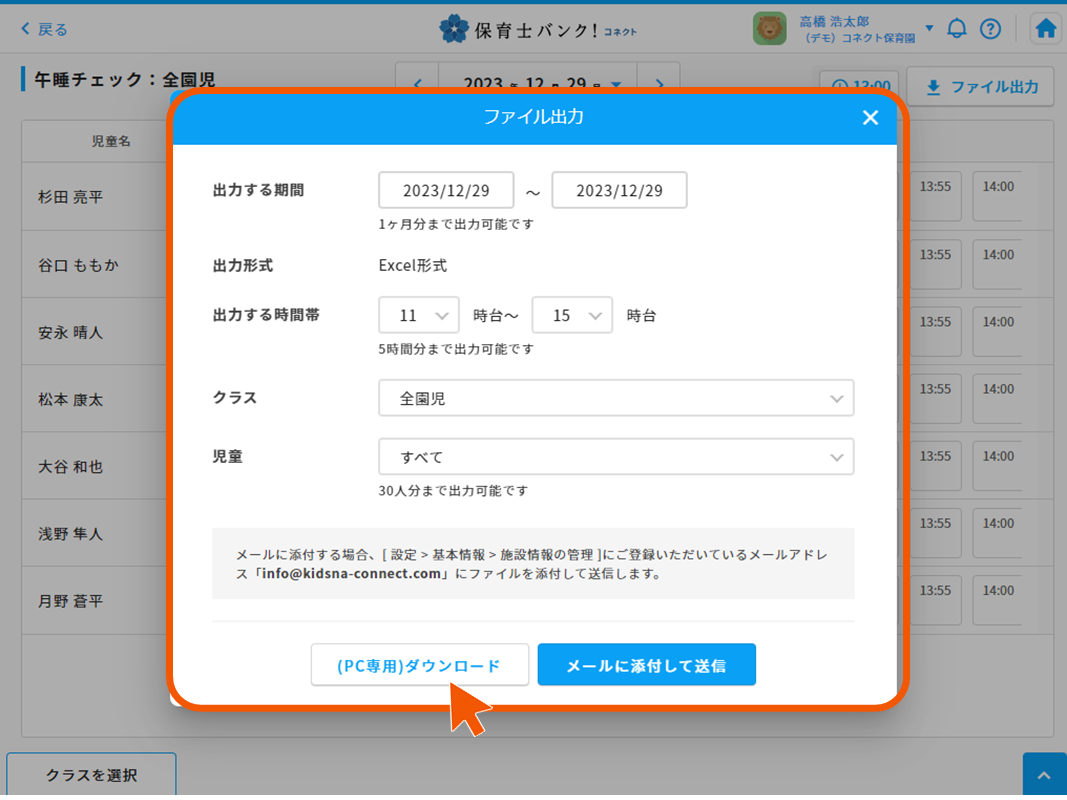This screenshot has width=1067, height=800.
Task: Click the 戻る back link
Action: point(45,29)
